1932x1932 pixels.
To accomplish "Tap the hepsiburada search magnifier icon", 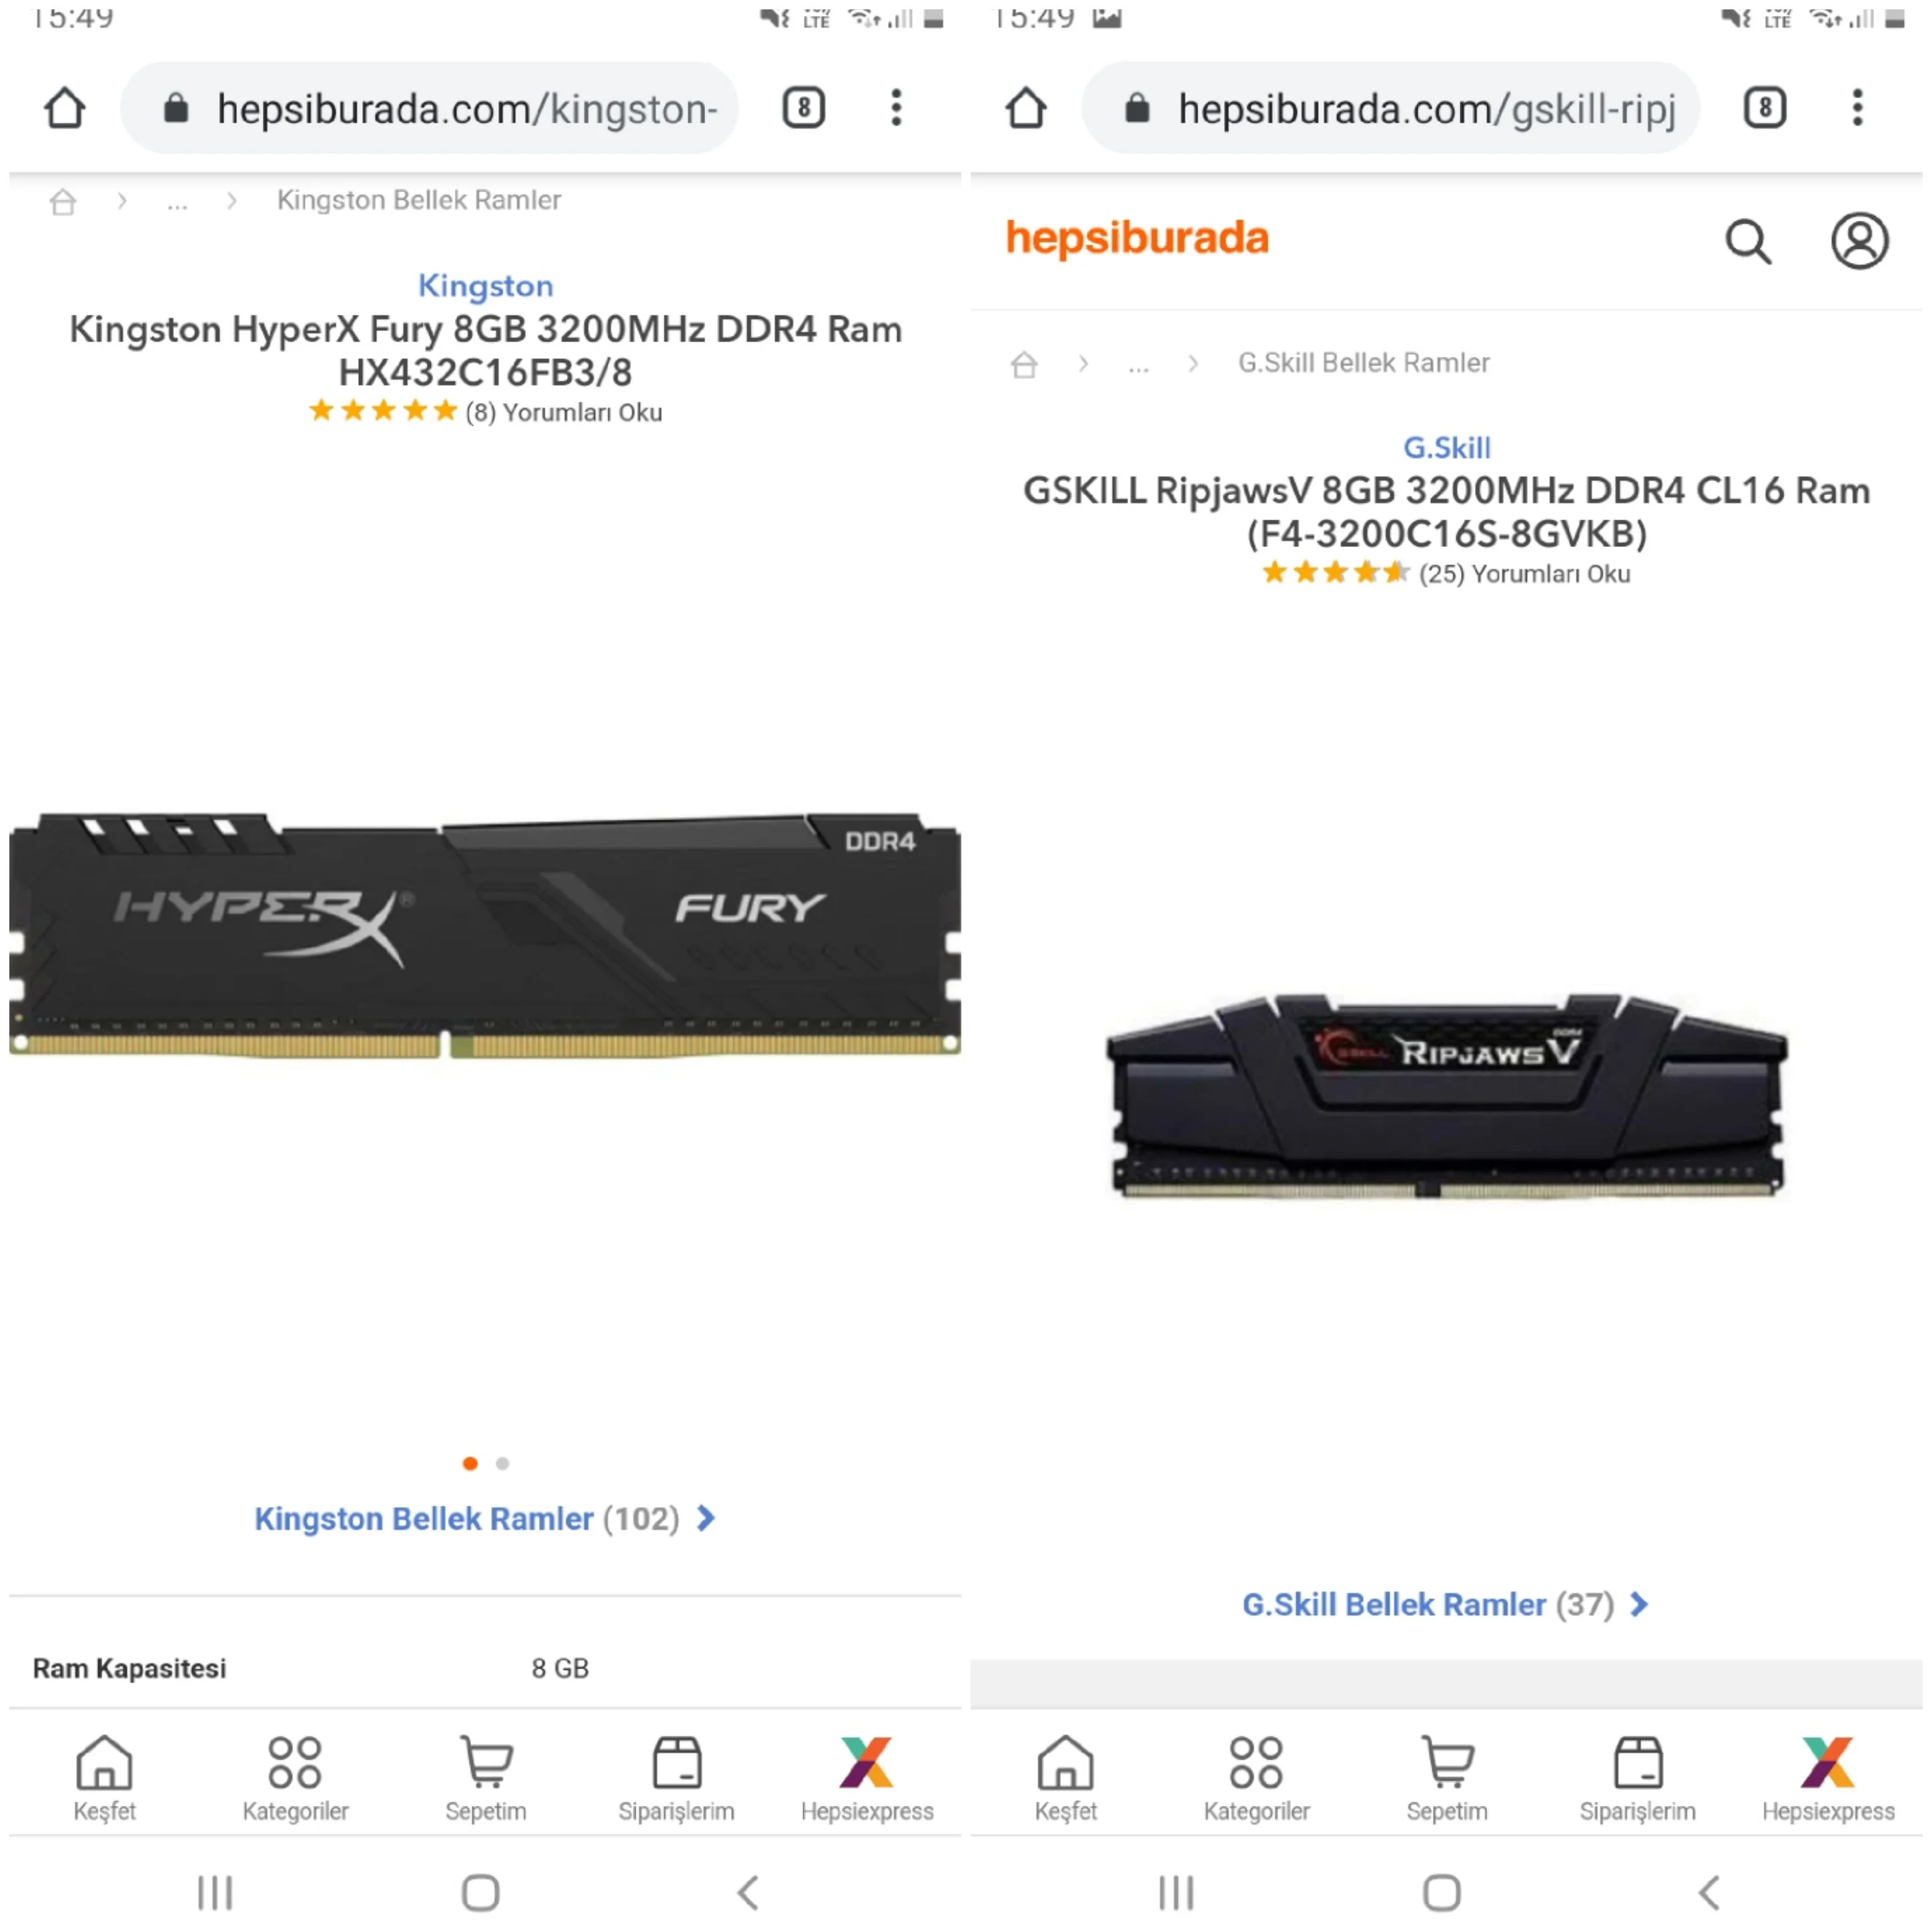I will [x=1748, y=242].
